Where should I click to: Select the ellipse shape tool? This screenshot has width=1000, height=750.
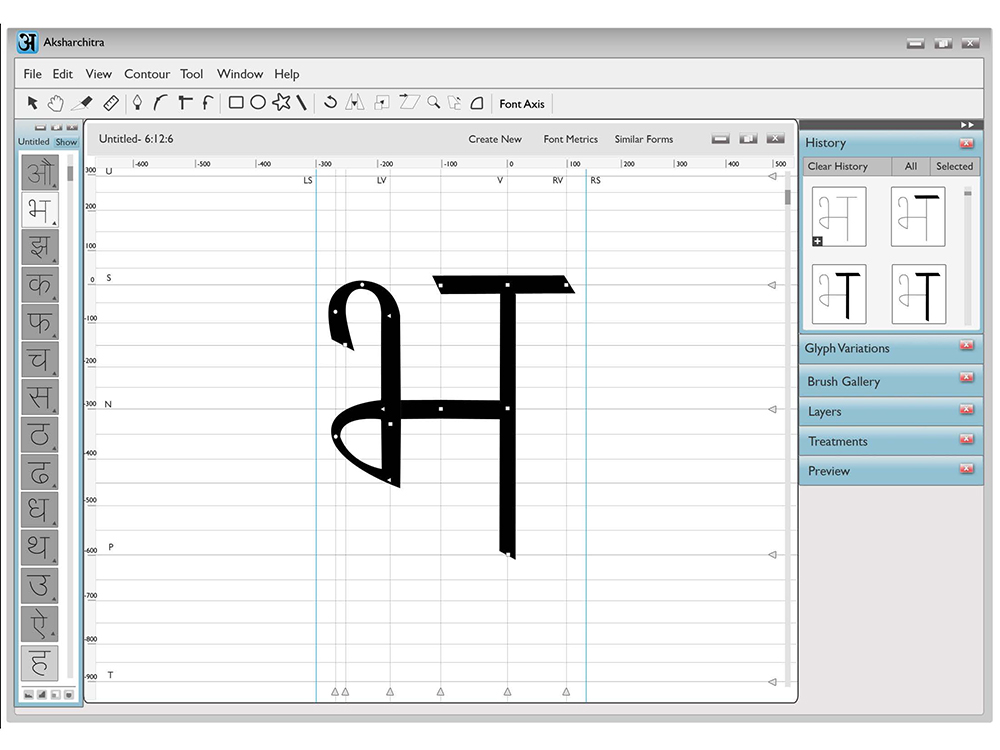click(x=258, y=103)
